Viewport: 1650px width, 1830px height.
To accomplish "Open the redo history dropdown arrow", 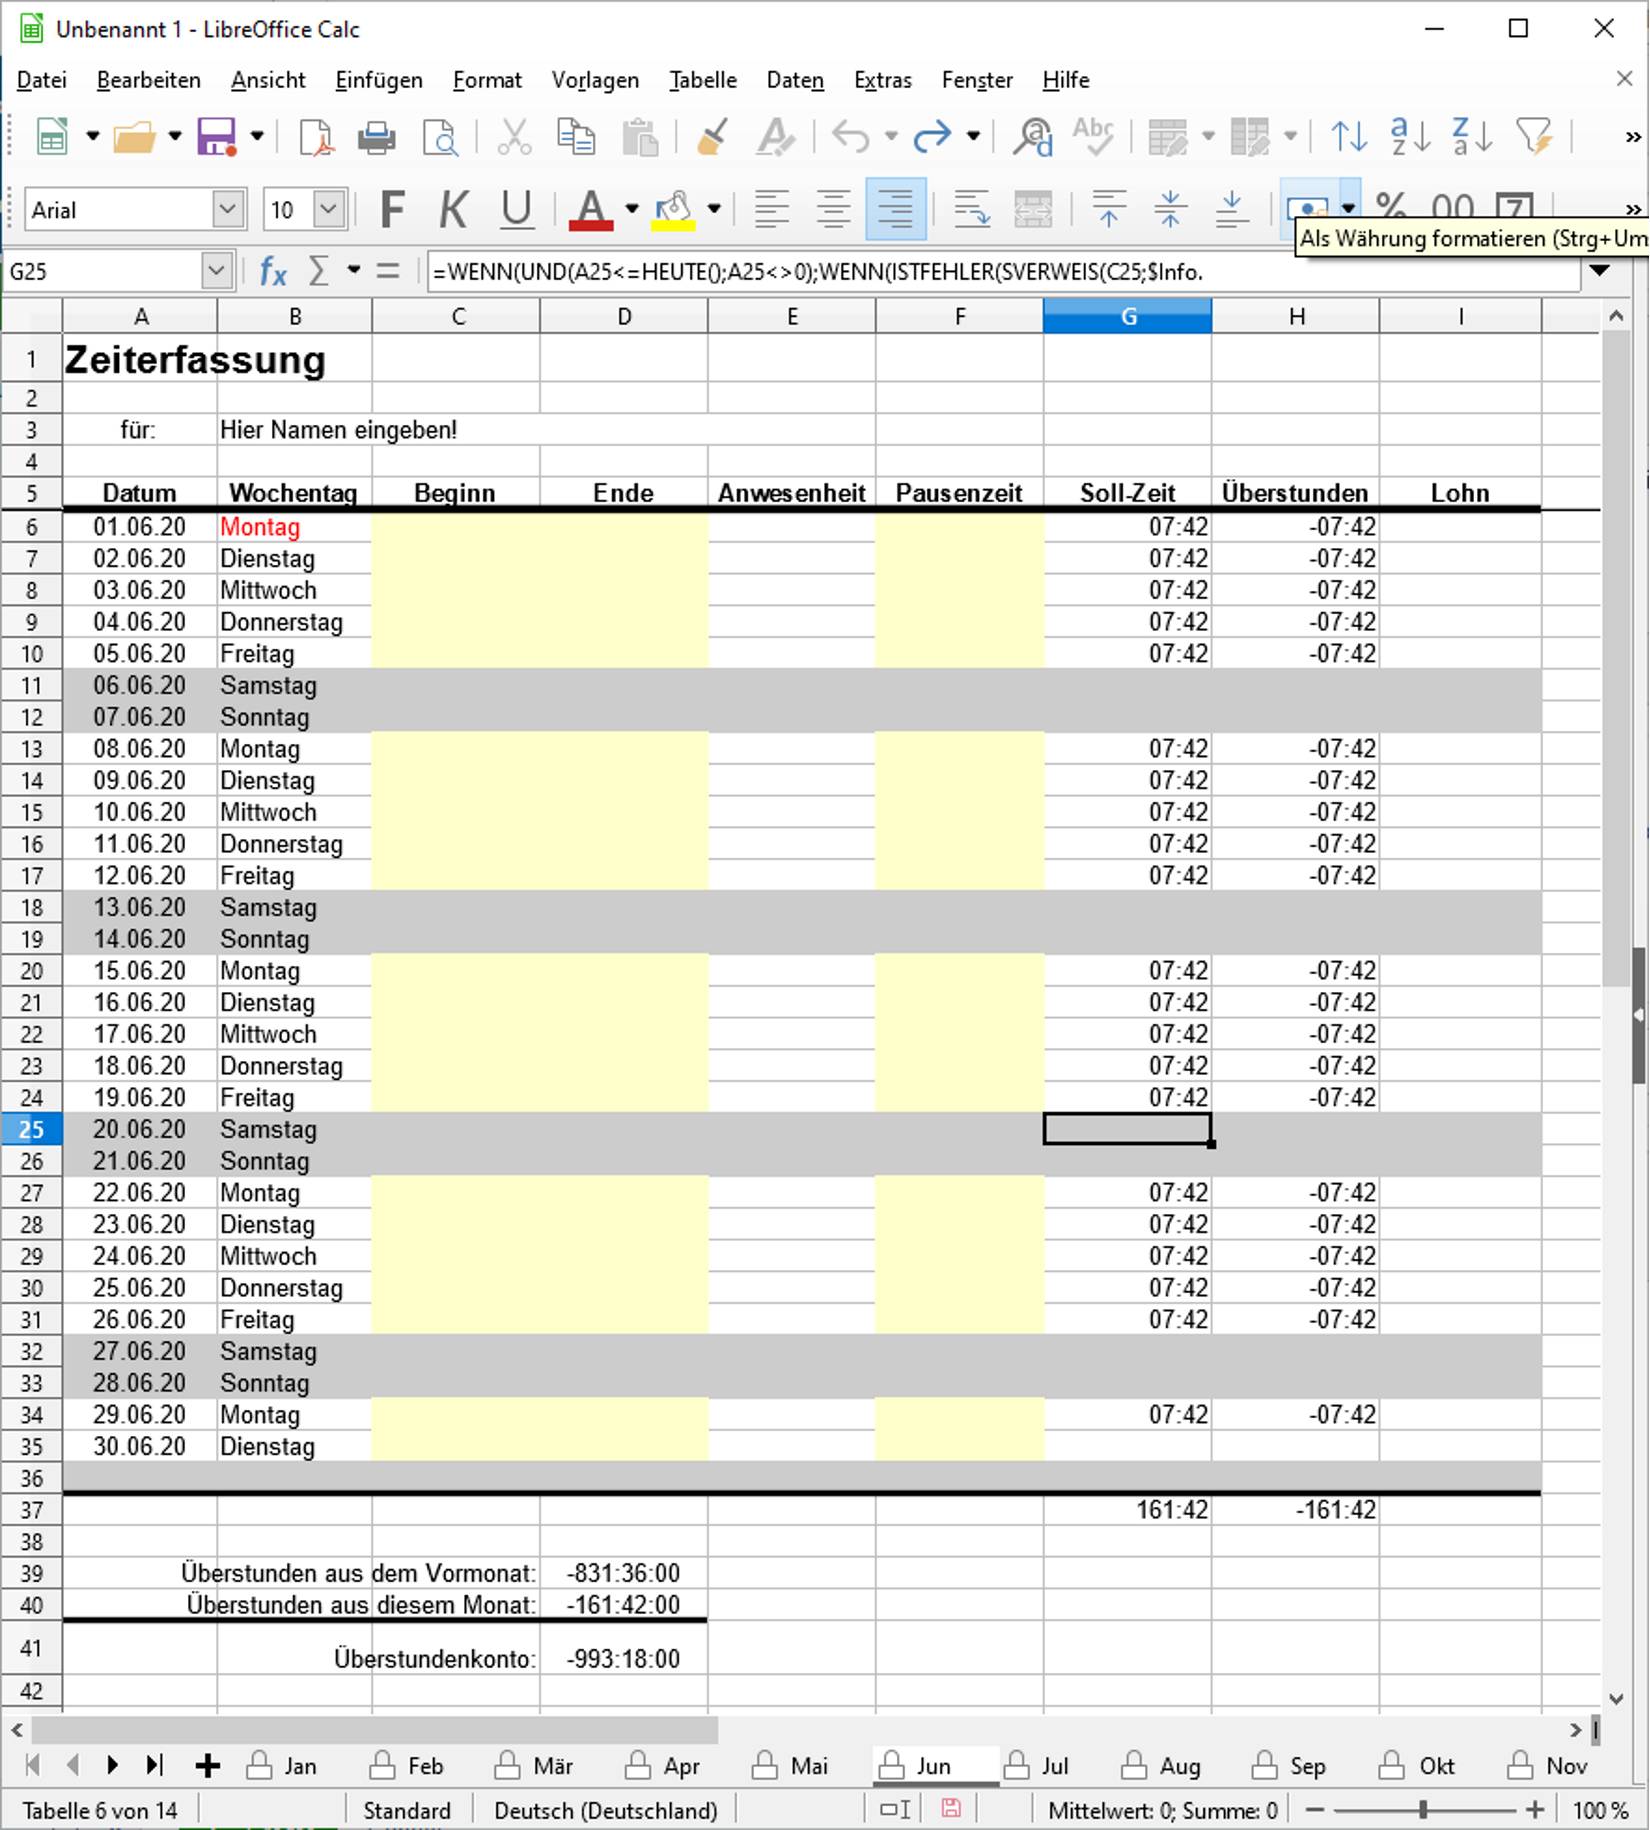I will pos(973,136).
